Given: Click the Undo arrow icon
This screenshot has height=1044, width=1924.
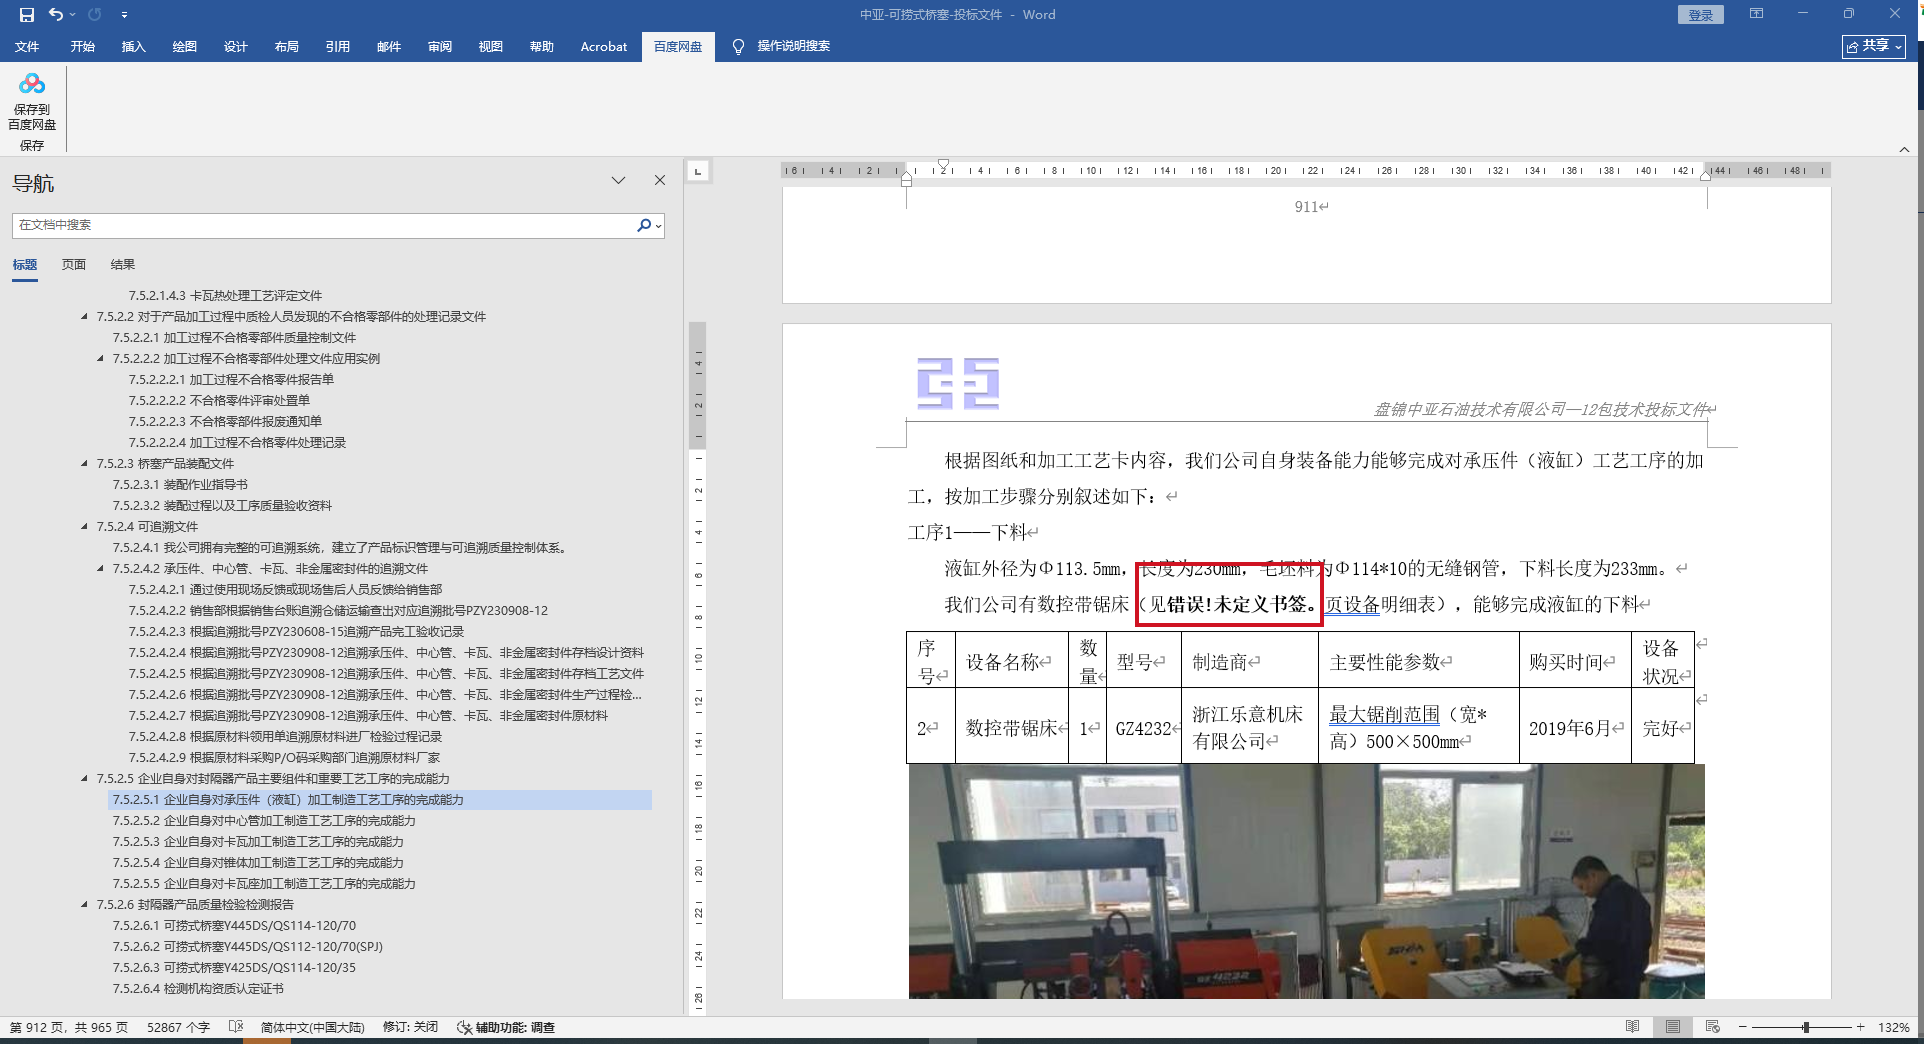Looking at the screenshot, I should pyautogui.click(x=56, y=14).
